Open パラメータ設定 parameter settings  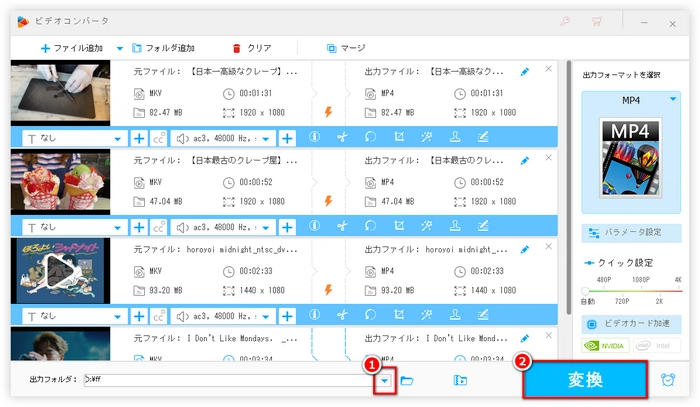click(631, 233)
